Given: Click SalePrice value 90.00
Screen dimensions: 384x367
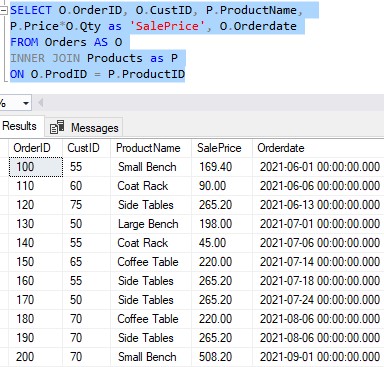Looking at the screenshot, I should click(222, 186).
